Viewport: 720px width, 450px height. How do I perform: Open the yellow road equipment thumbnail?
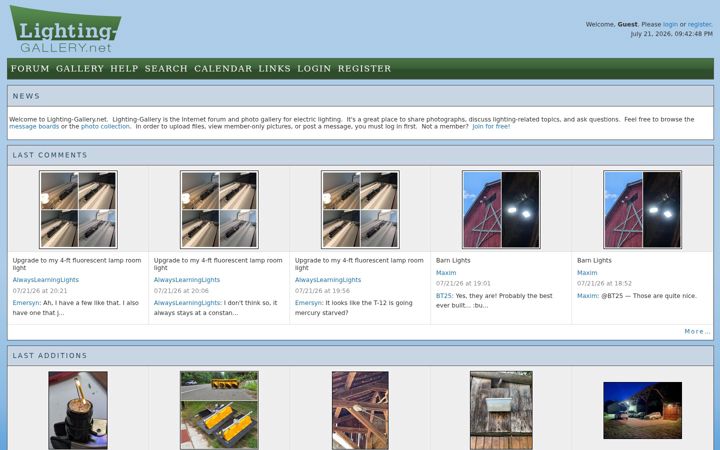(x=219, y=410)
